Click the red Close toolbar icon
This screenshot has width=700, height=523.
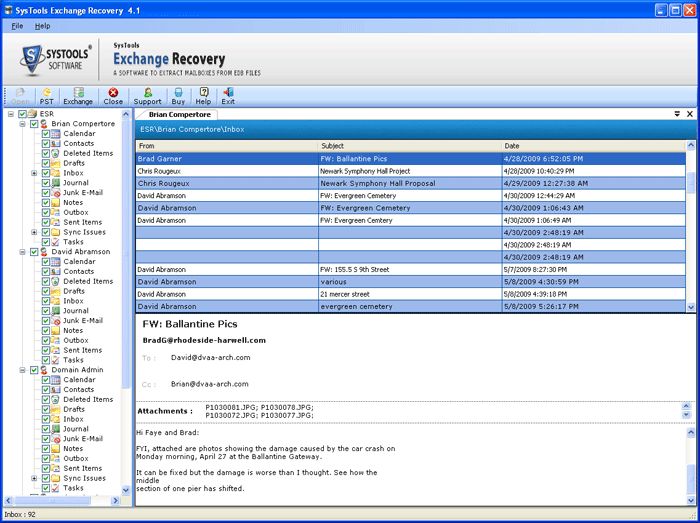pyautogui.click(x=113, y=96)
